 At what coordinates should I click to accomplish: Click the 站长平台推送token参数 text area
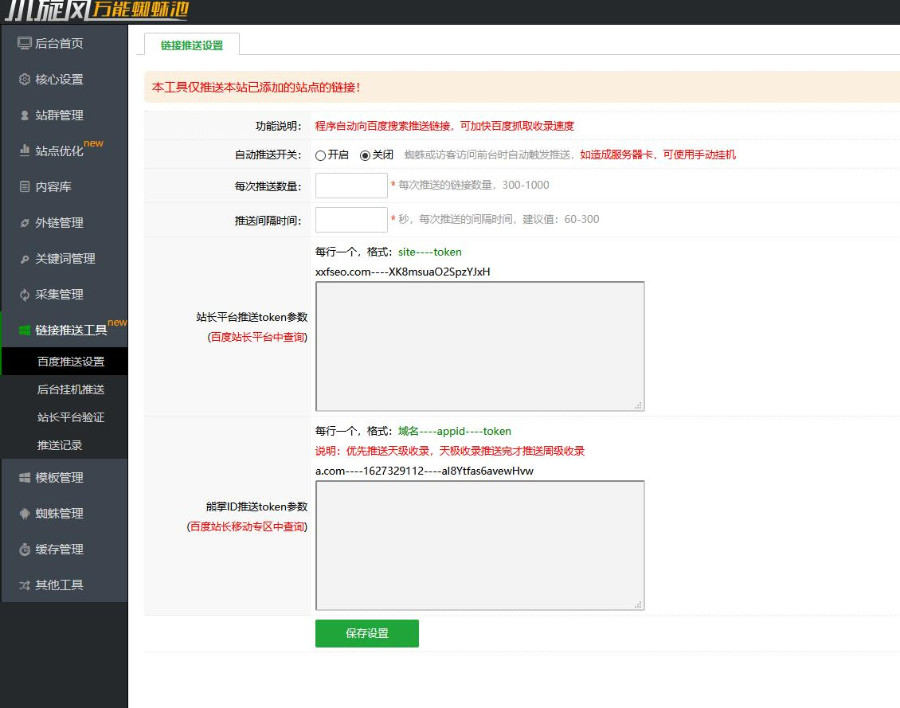pyautogui.click(x=479, y=346)
